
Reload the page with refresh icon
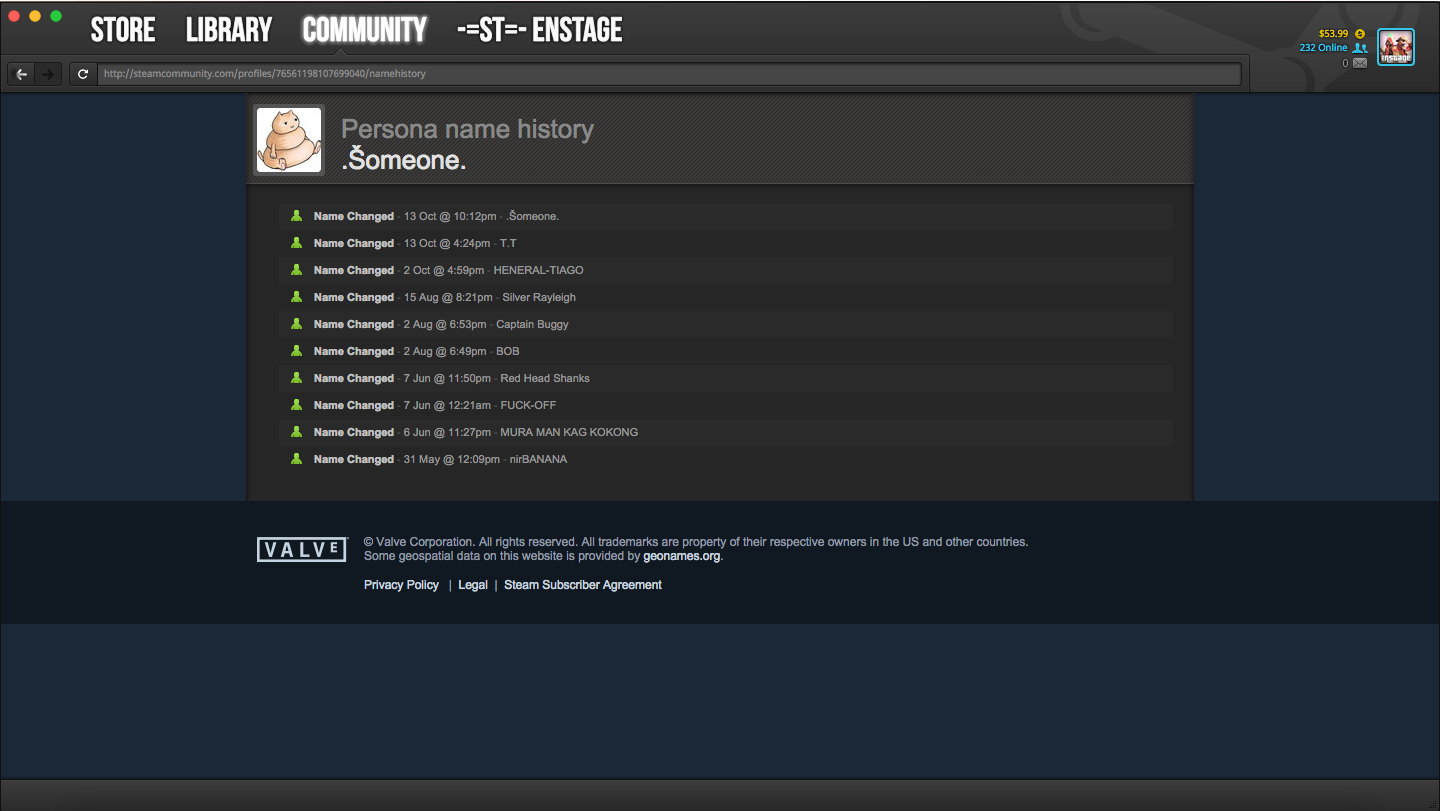click(x=83, y=74)
